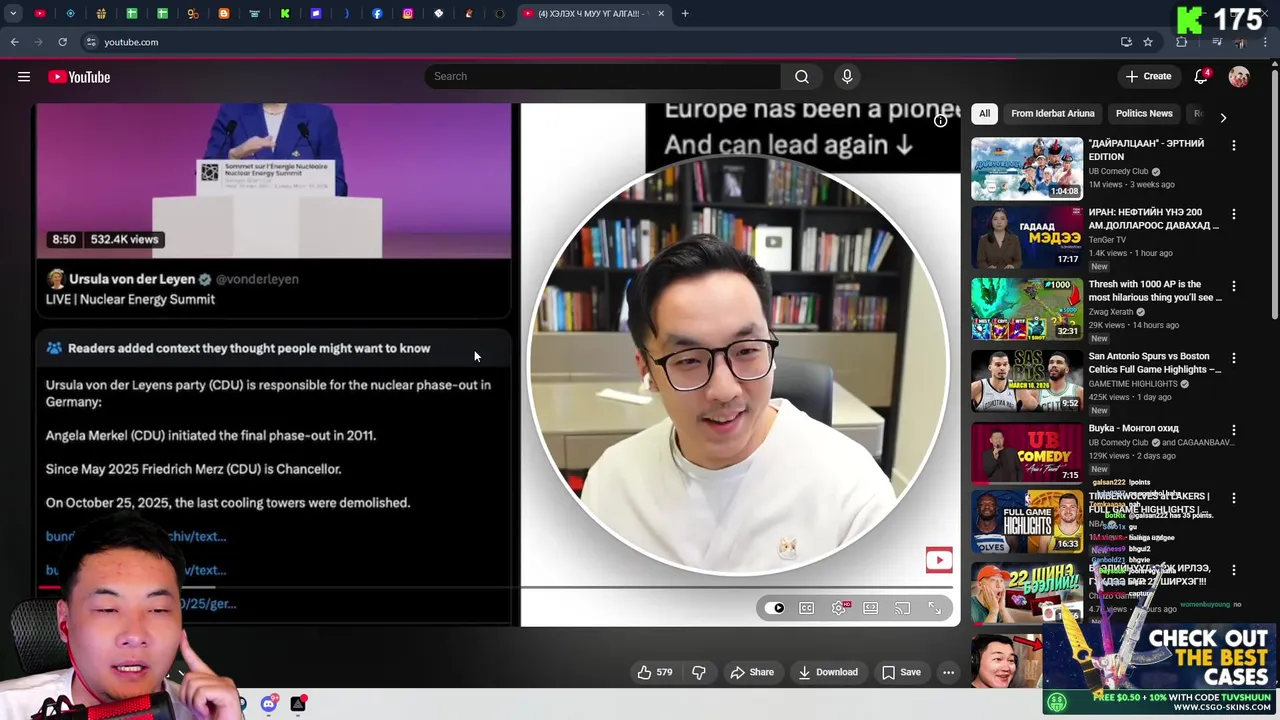Screen dimensions: 1280x720
Task: Open Spurs vs Celtics highlights thumbnail
Action: click(x=1027, y=381)
